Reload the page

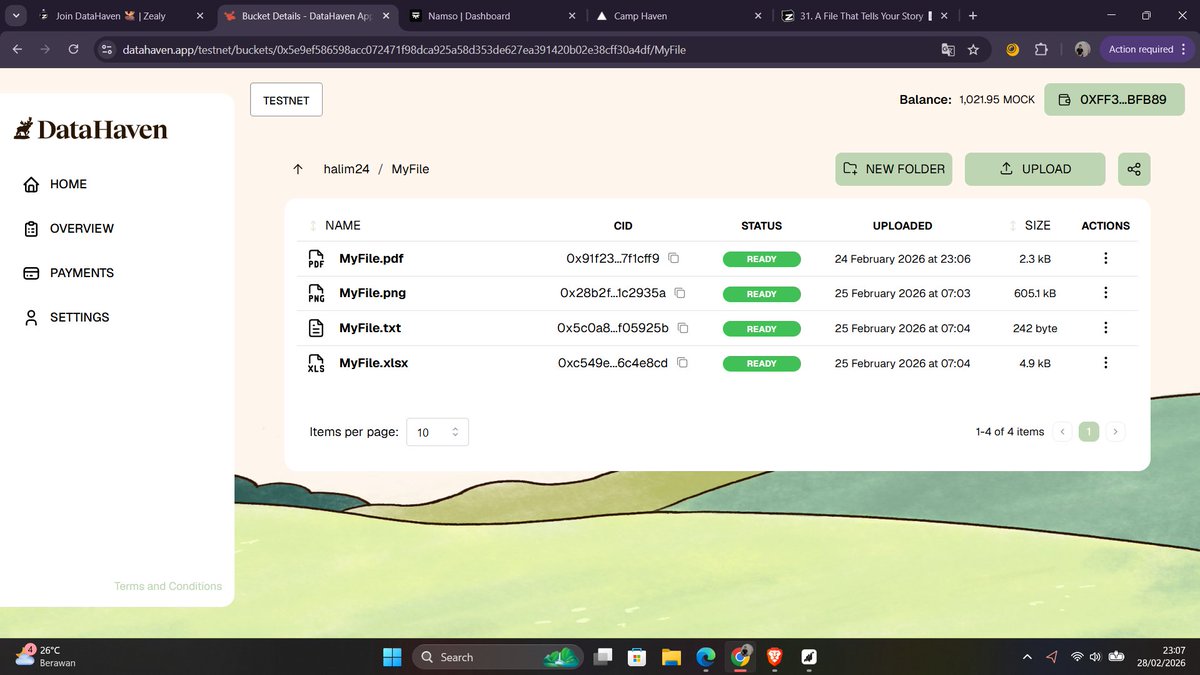[73, 49]
